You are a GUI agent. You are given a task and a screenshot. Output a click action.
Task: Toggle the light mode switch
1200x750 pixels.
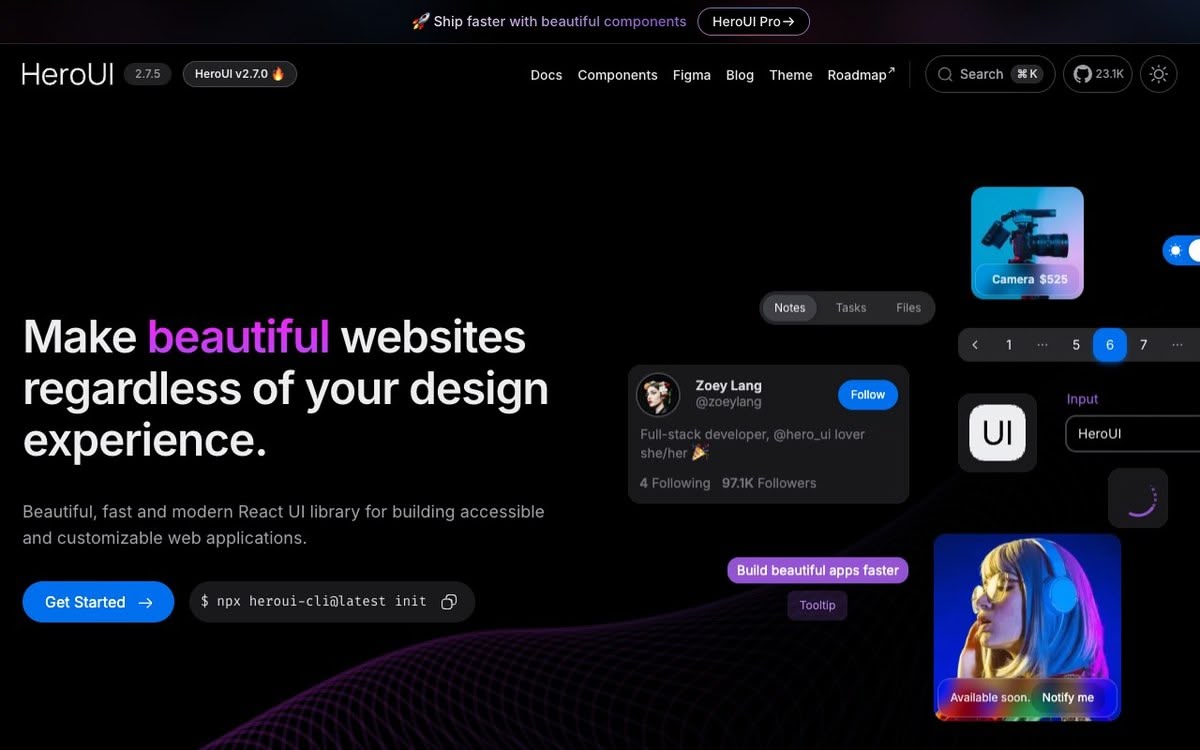[x=1182, y=251]
